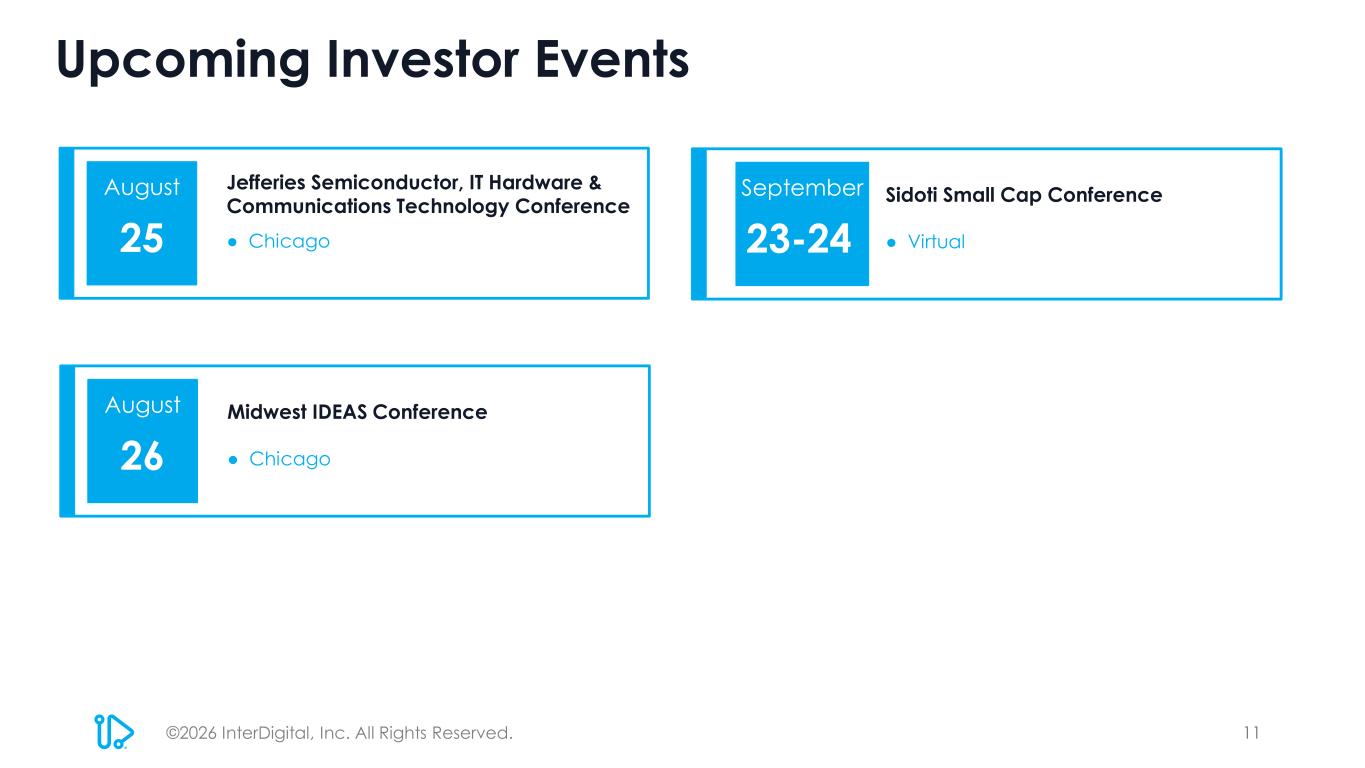This screenshot has height=768, width=1365.
Task: Select the August 26 date box
Action: [142, 440]
